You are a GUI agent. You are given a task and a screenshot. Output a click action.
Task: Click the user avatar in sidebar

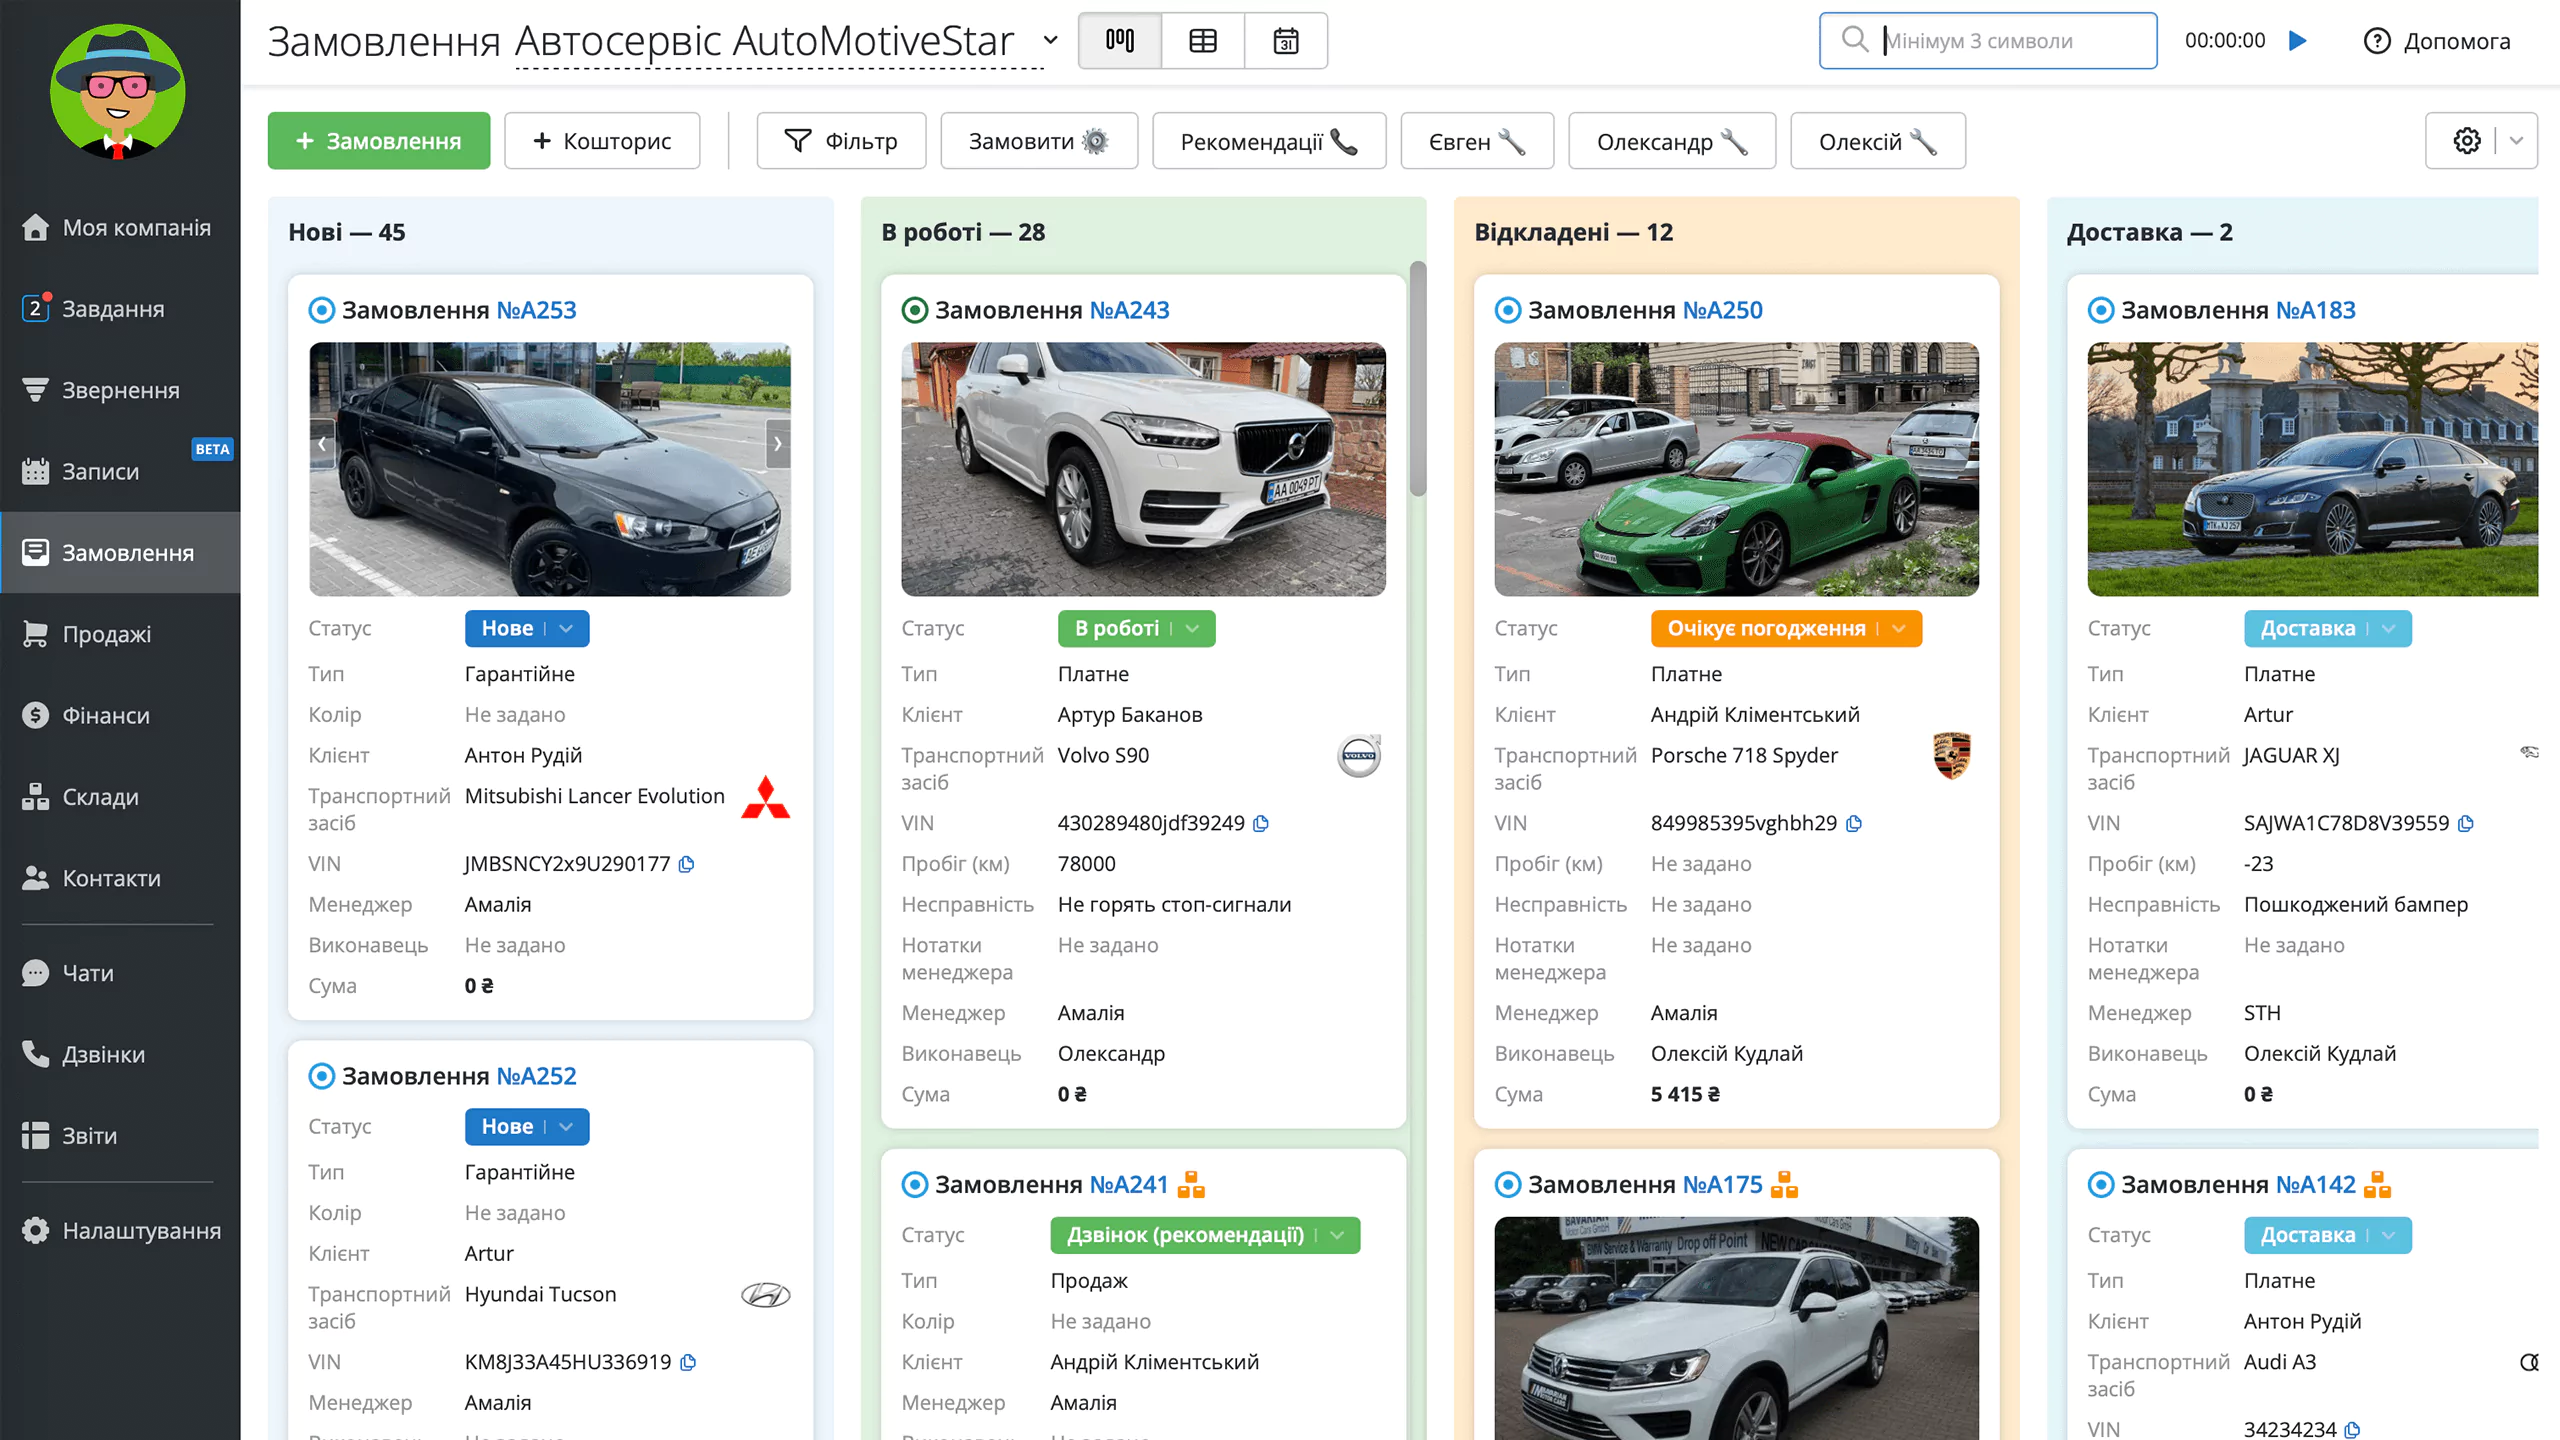[118, 91]
